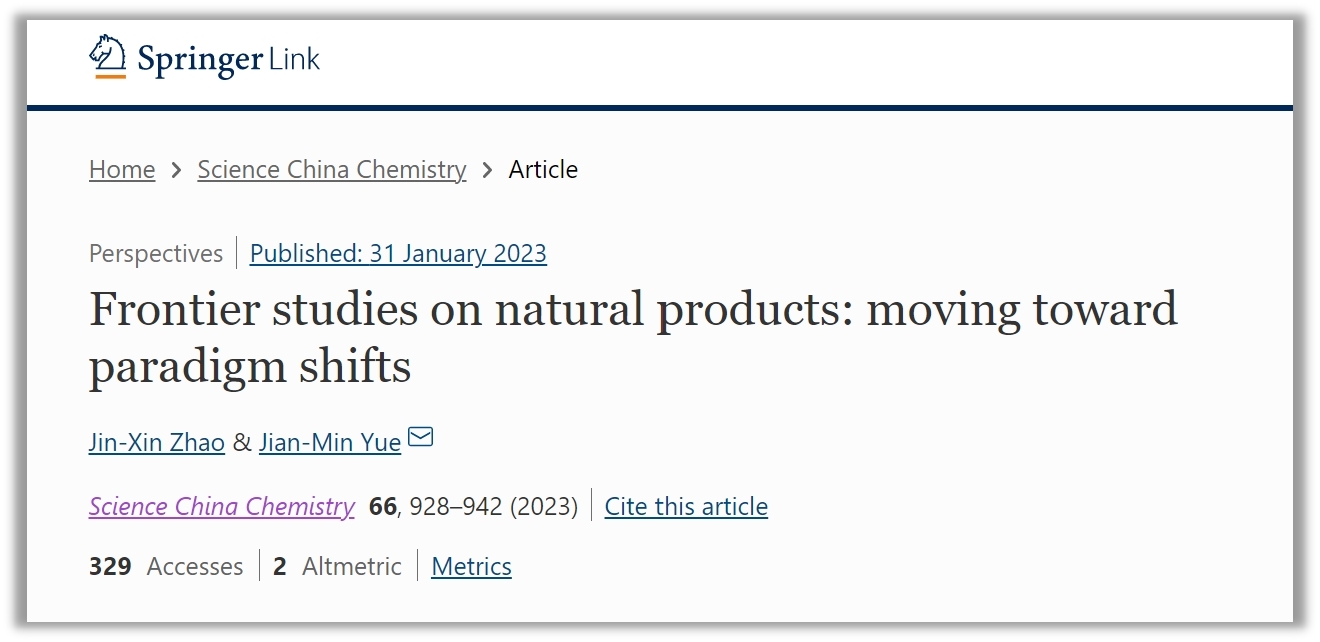Click the 2 Altmetric score
This screenshot has height=642, width=1320.
[x=337, y=567]
